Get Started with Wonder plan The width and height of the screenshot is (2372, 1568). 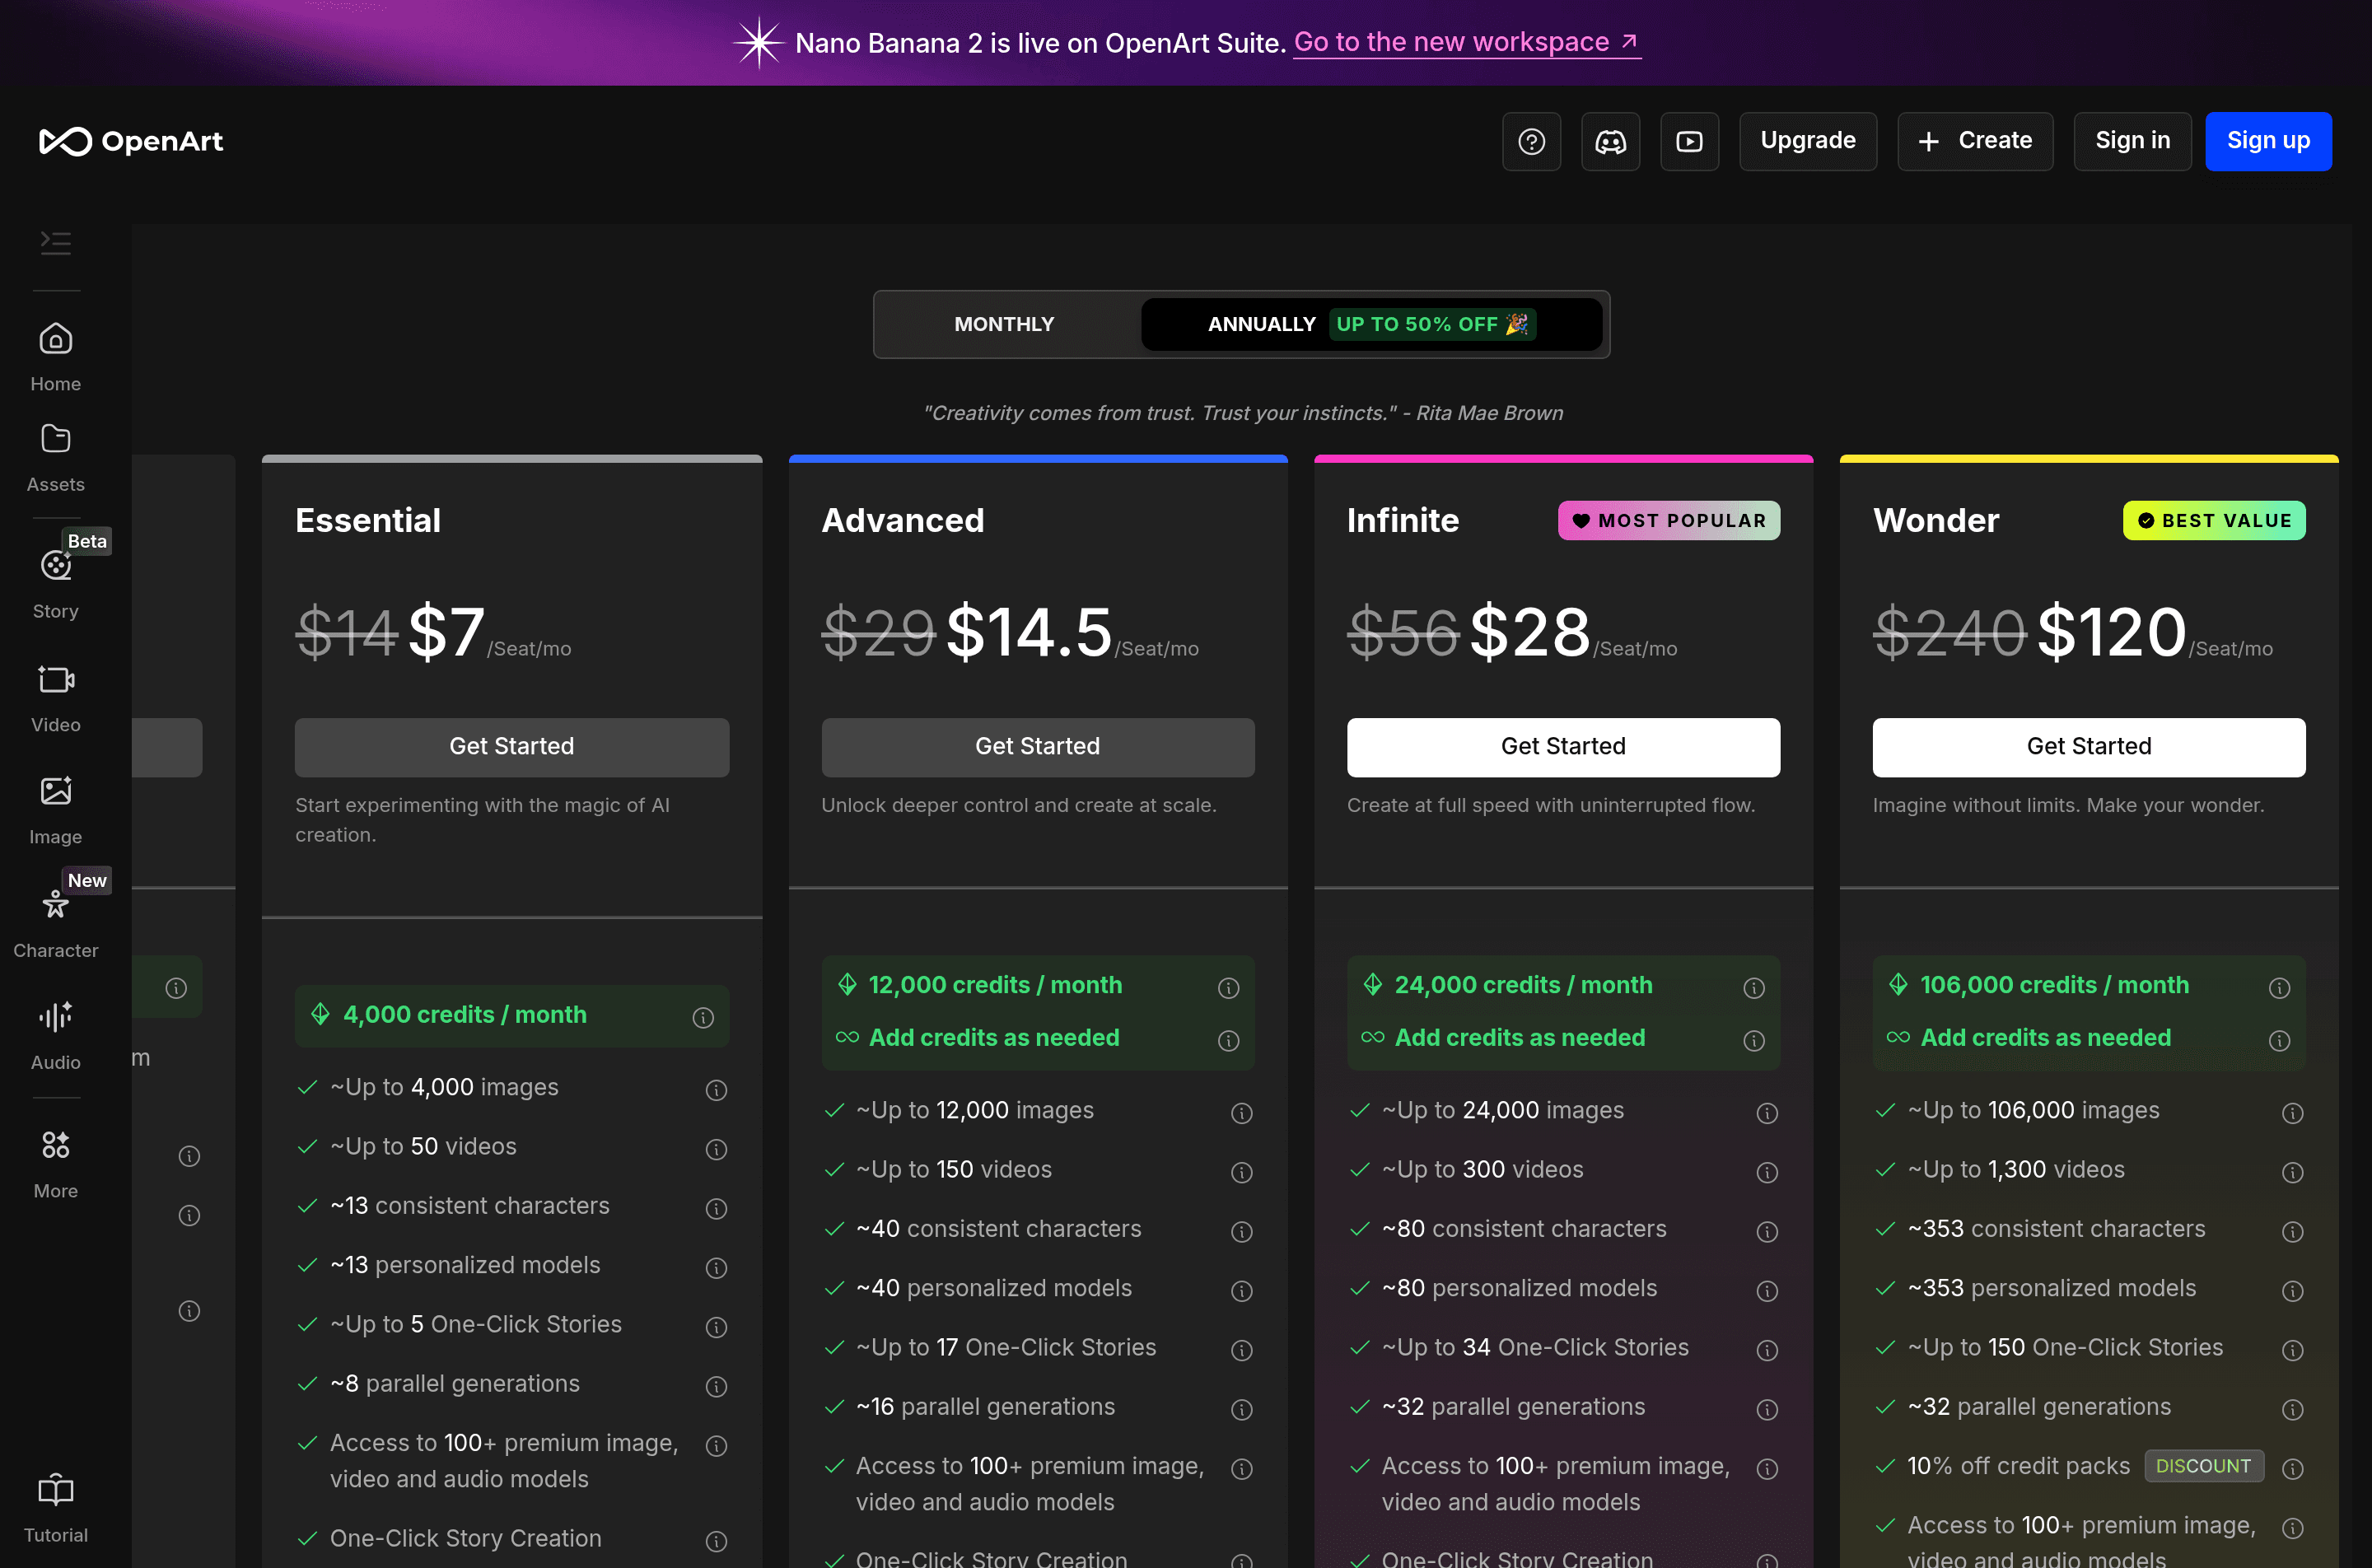pos(2089,747)
